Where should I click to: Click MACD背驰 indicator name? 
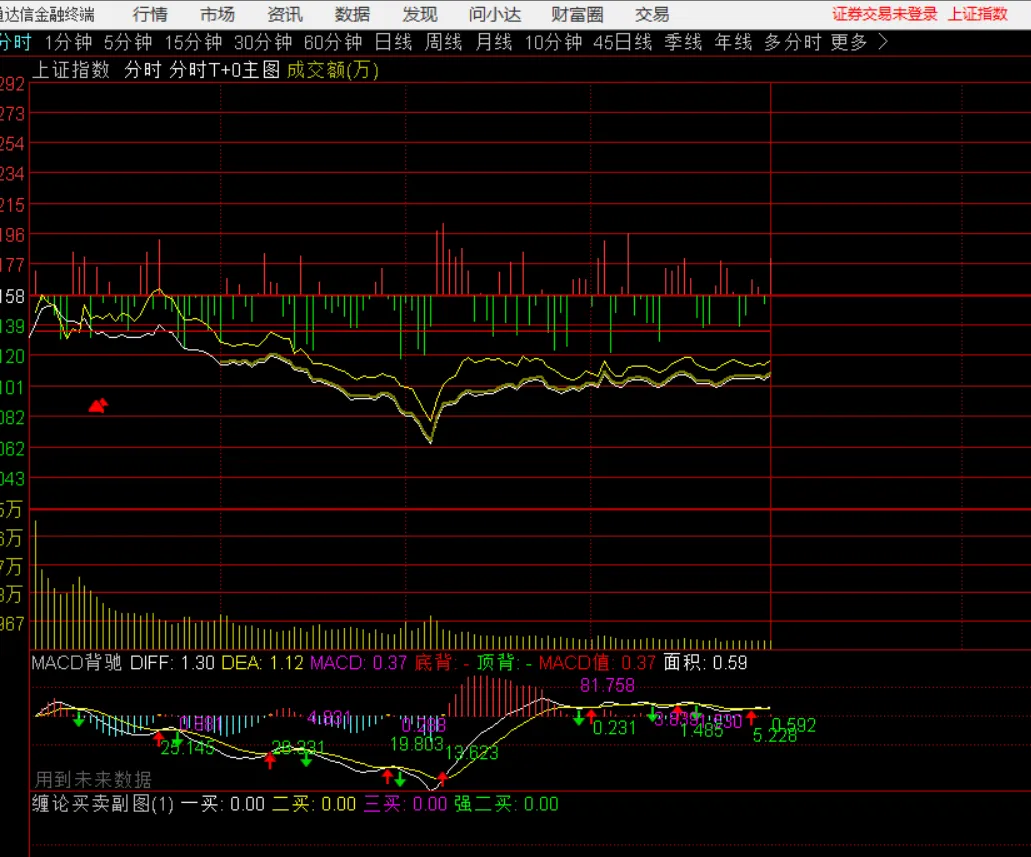[x=76, y=662]
